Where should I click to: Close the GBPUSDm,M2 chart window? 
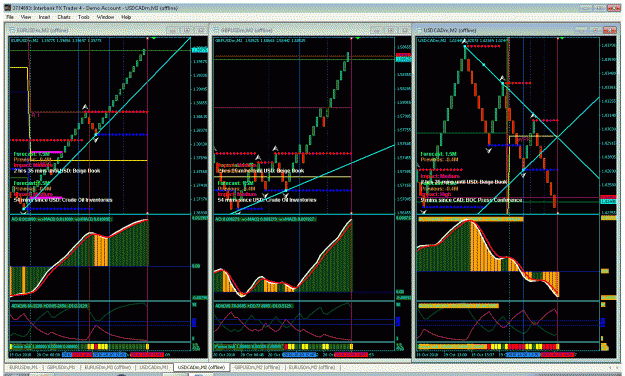click(x=404, y=30)
